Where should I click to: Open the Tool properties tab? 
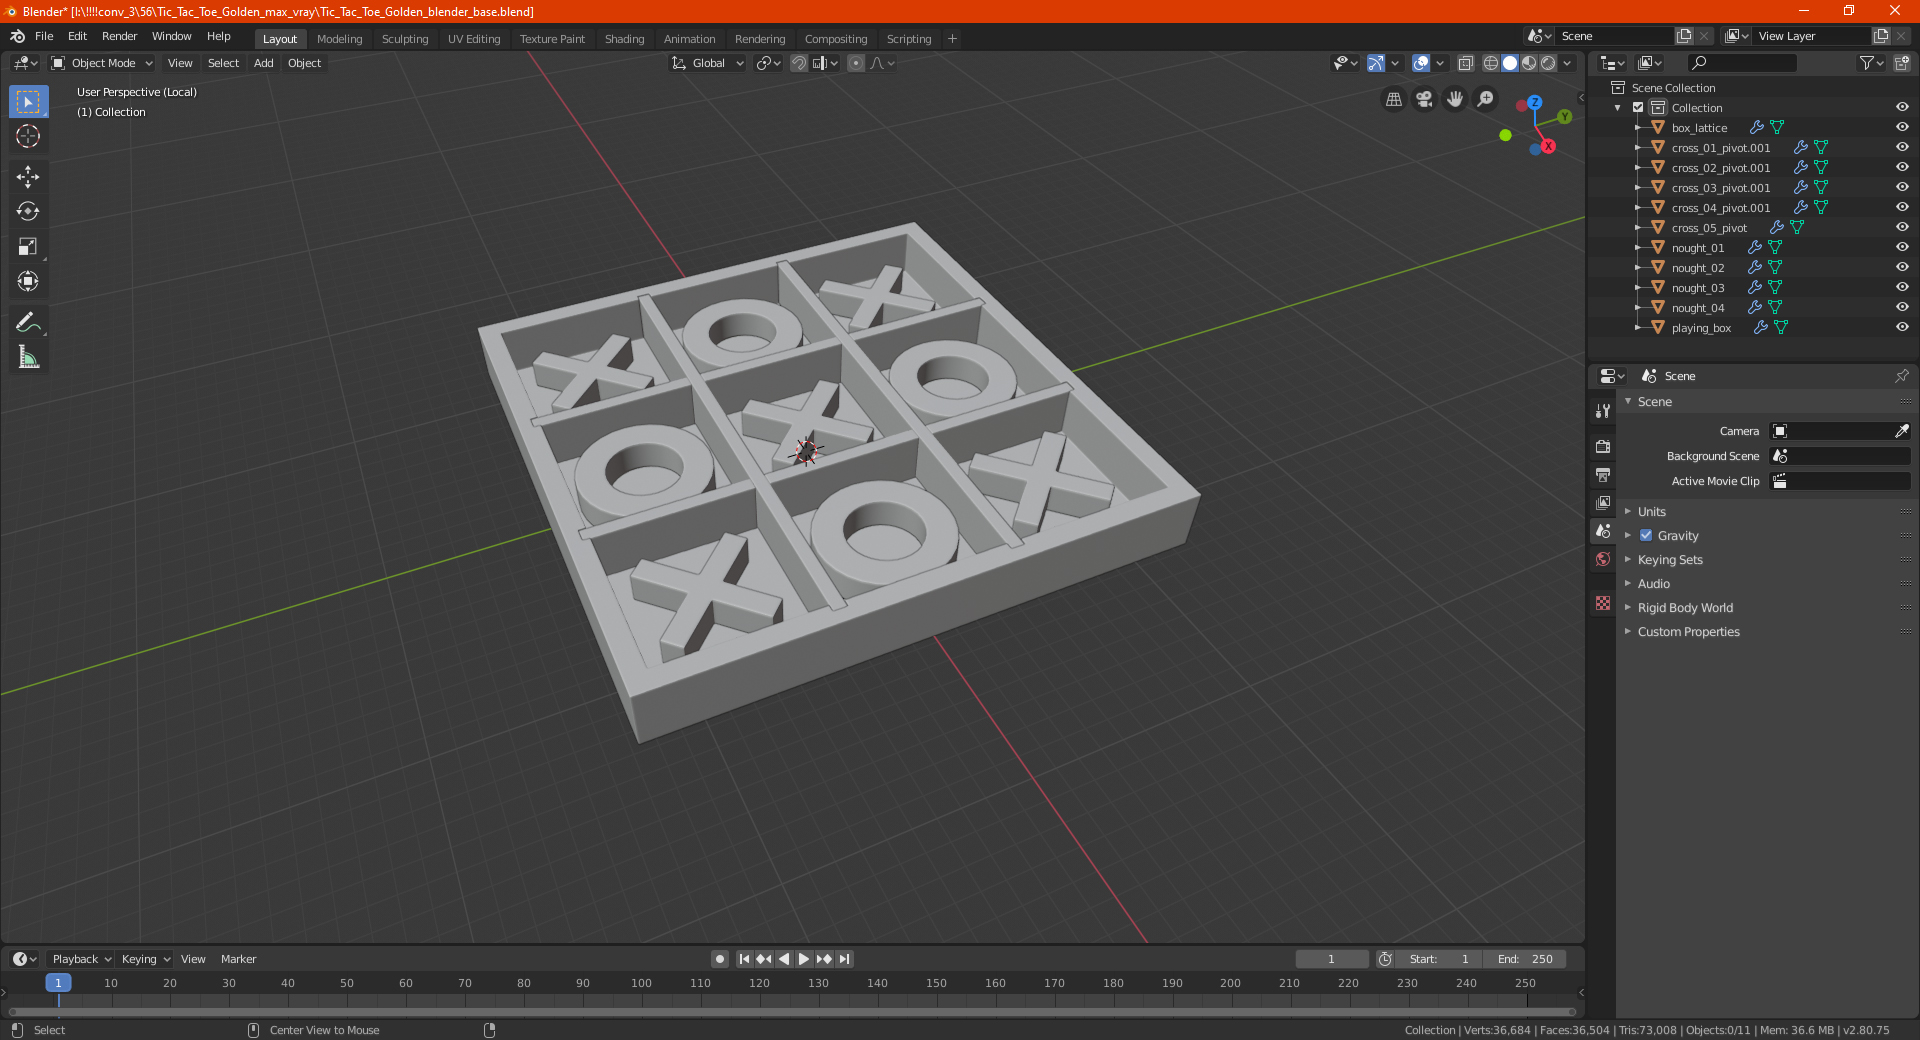click(1603, 411)
